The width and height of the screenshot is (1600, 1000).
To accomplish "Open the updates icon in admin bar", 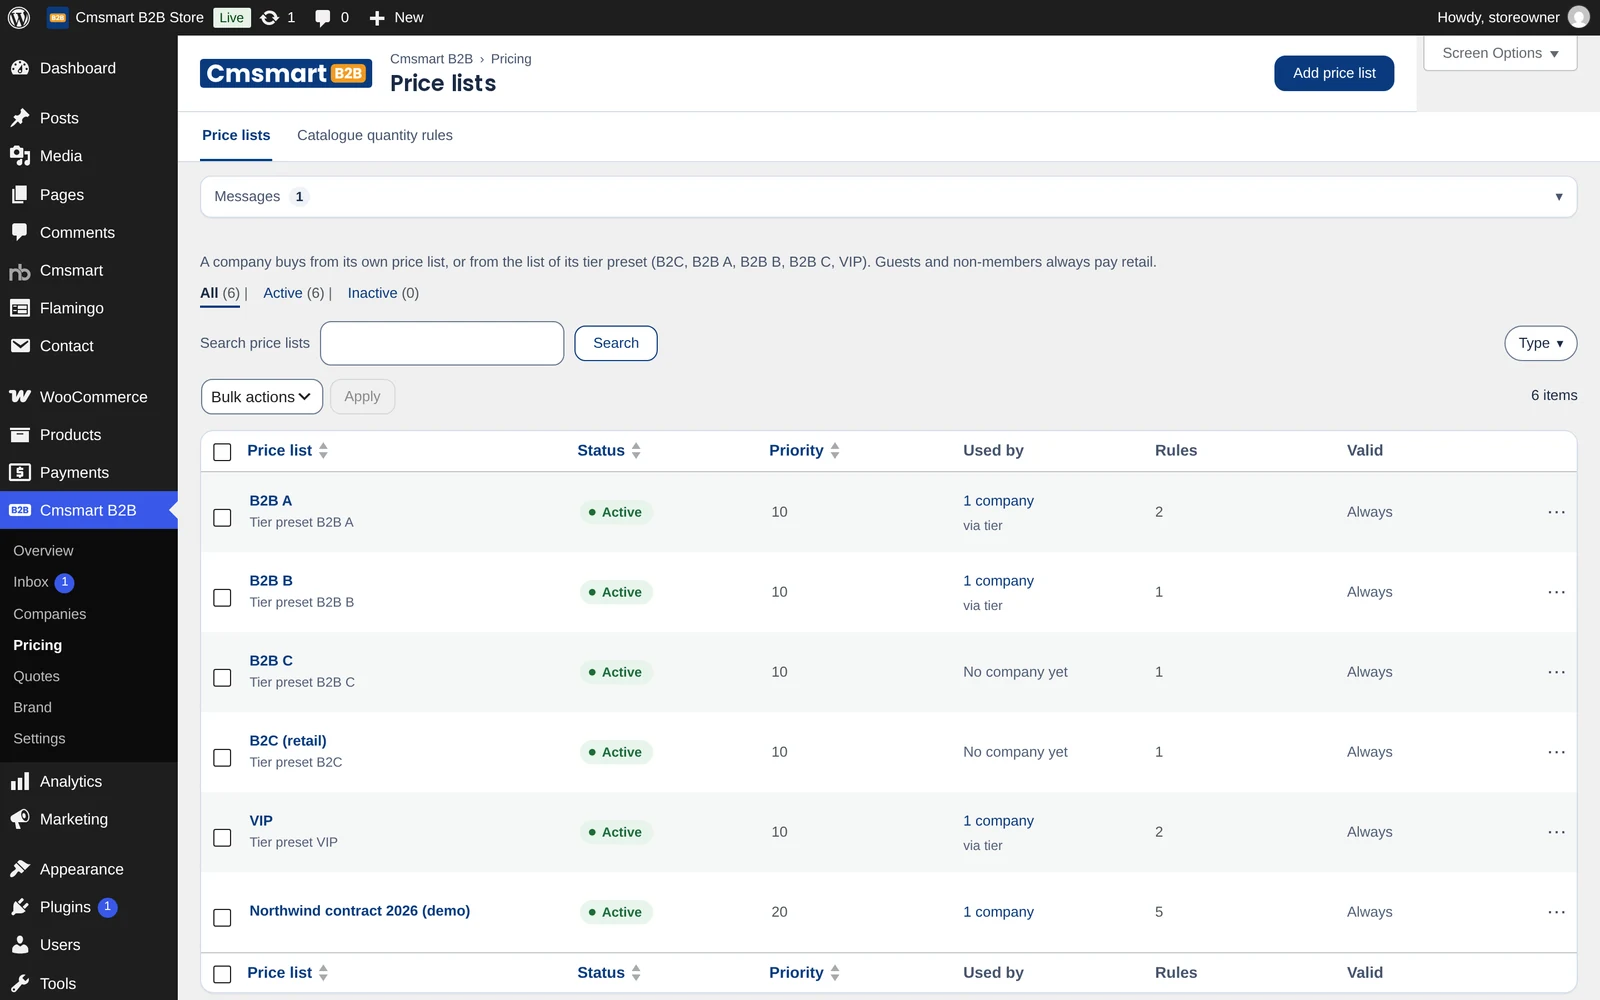I will (270, 18).
